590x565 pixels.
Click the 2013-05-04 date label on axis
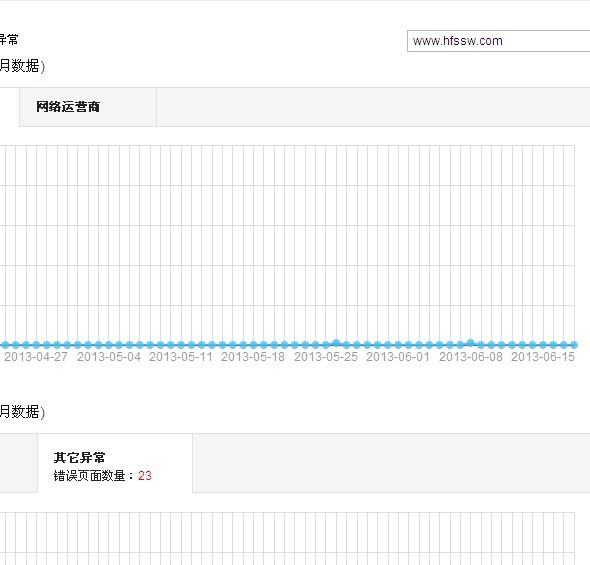pyautogui.click(x=109, y=357)
